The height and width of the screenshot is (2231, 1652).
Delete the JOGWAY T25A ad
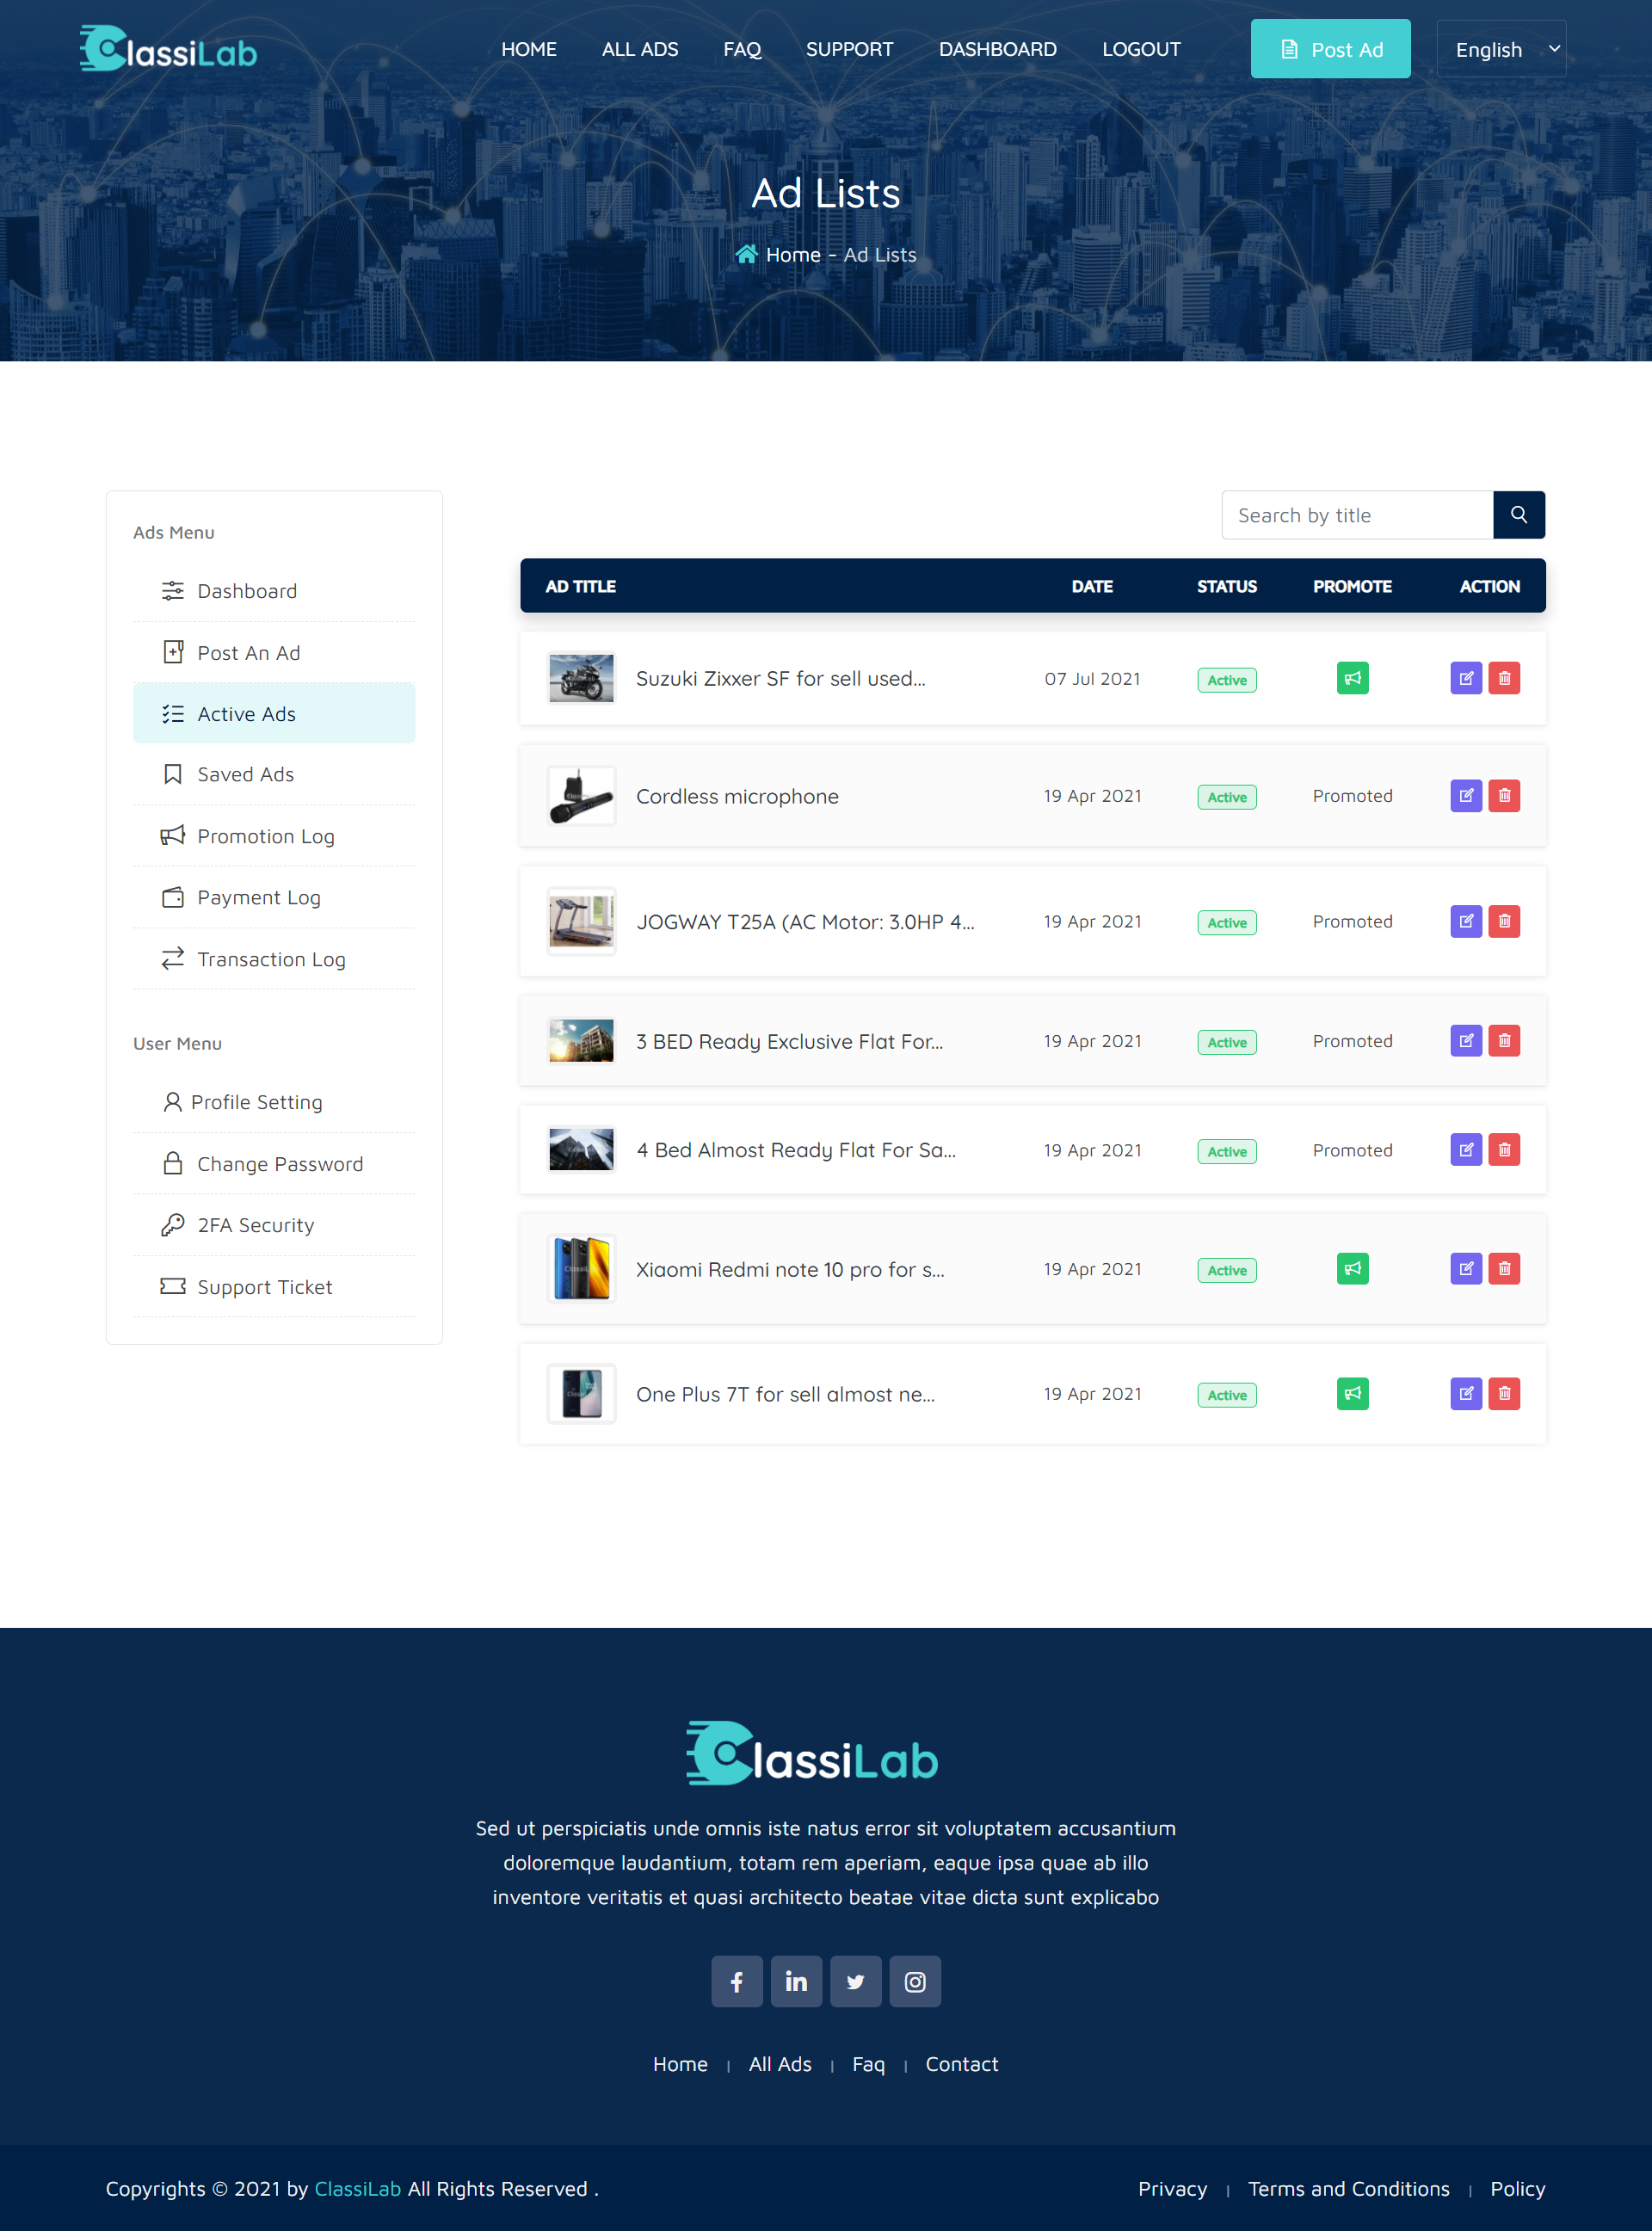(1504, 922)
